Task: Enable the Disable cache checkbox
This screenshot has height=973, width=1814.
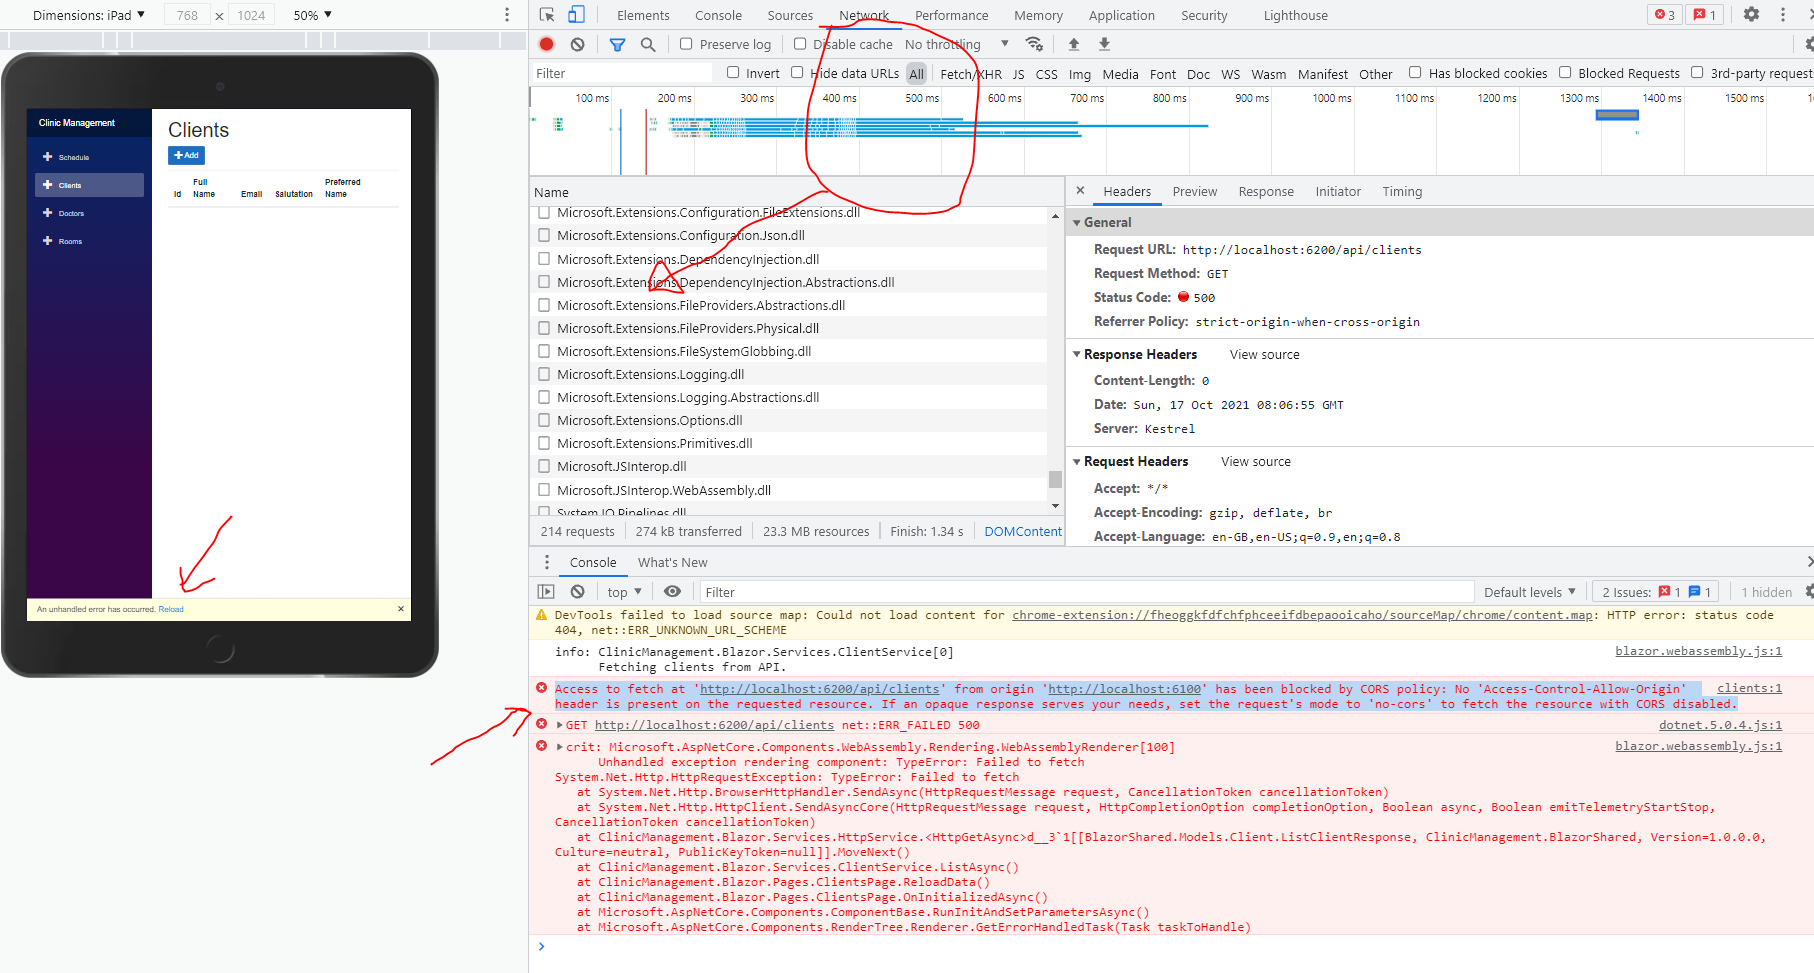Action: [x=800, y=44]
